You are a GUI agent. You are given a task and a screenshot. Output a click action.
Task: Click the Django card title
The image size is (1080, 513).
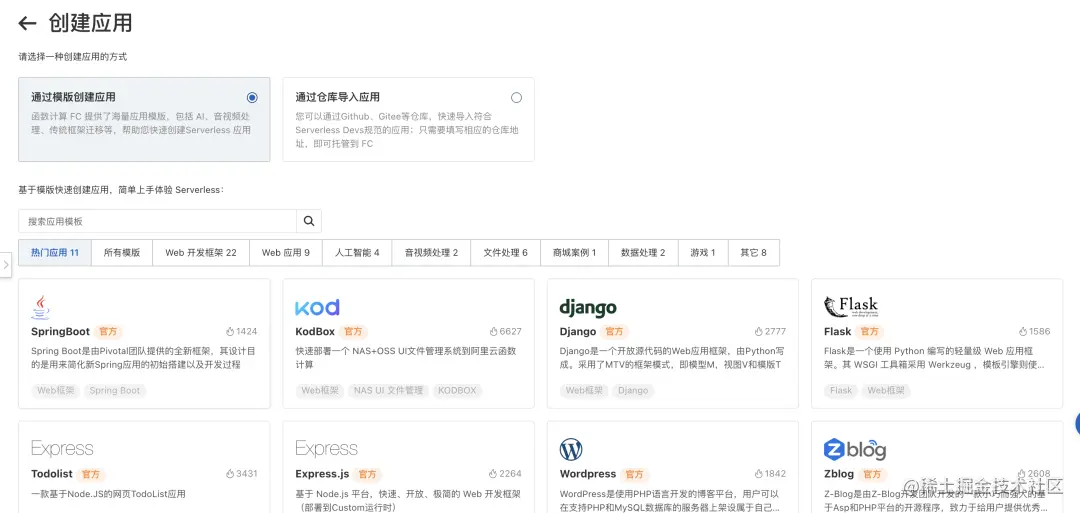578,331
